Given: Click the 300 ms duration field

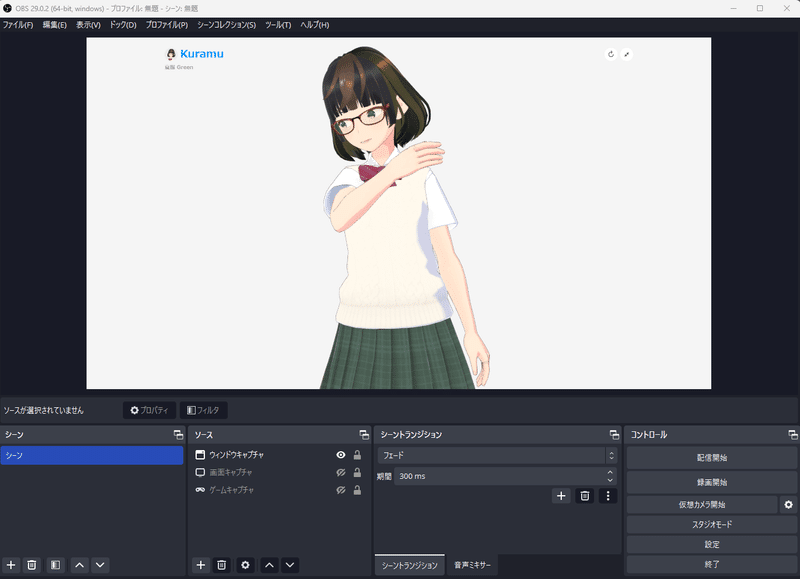Looking at the screenshot, I should click(500, 476).
